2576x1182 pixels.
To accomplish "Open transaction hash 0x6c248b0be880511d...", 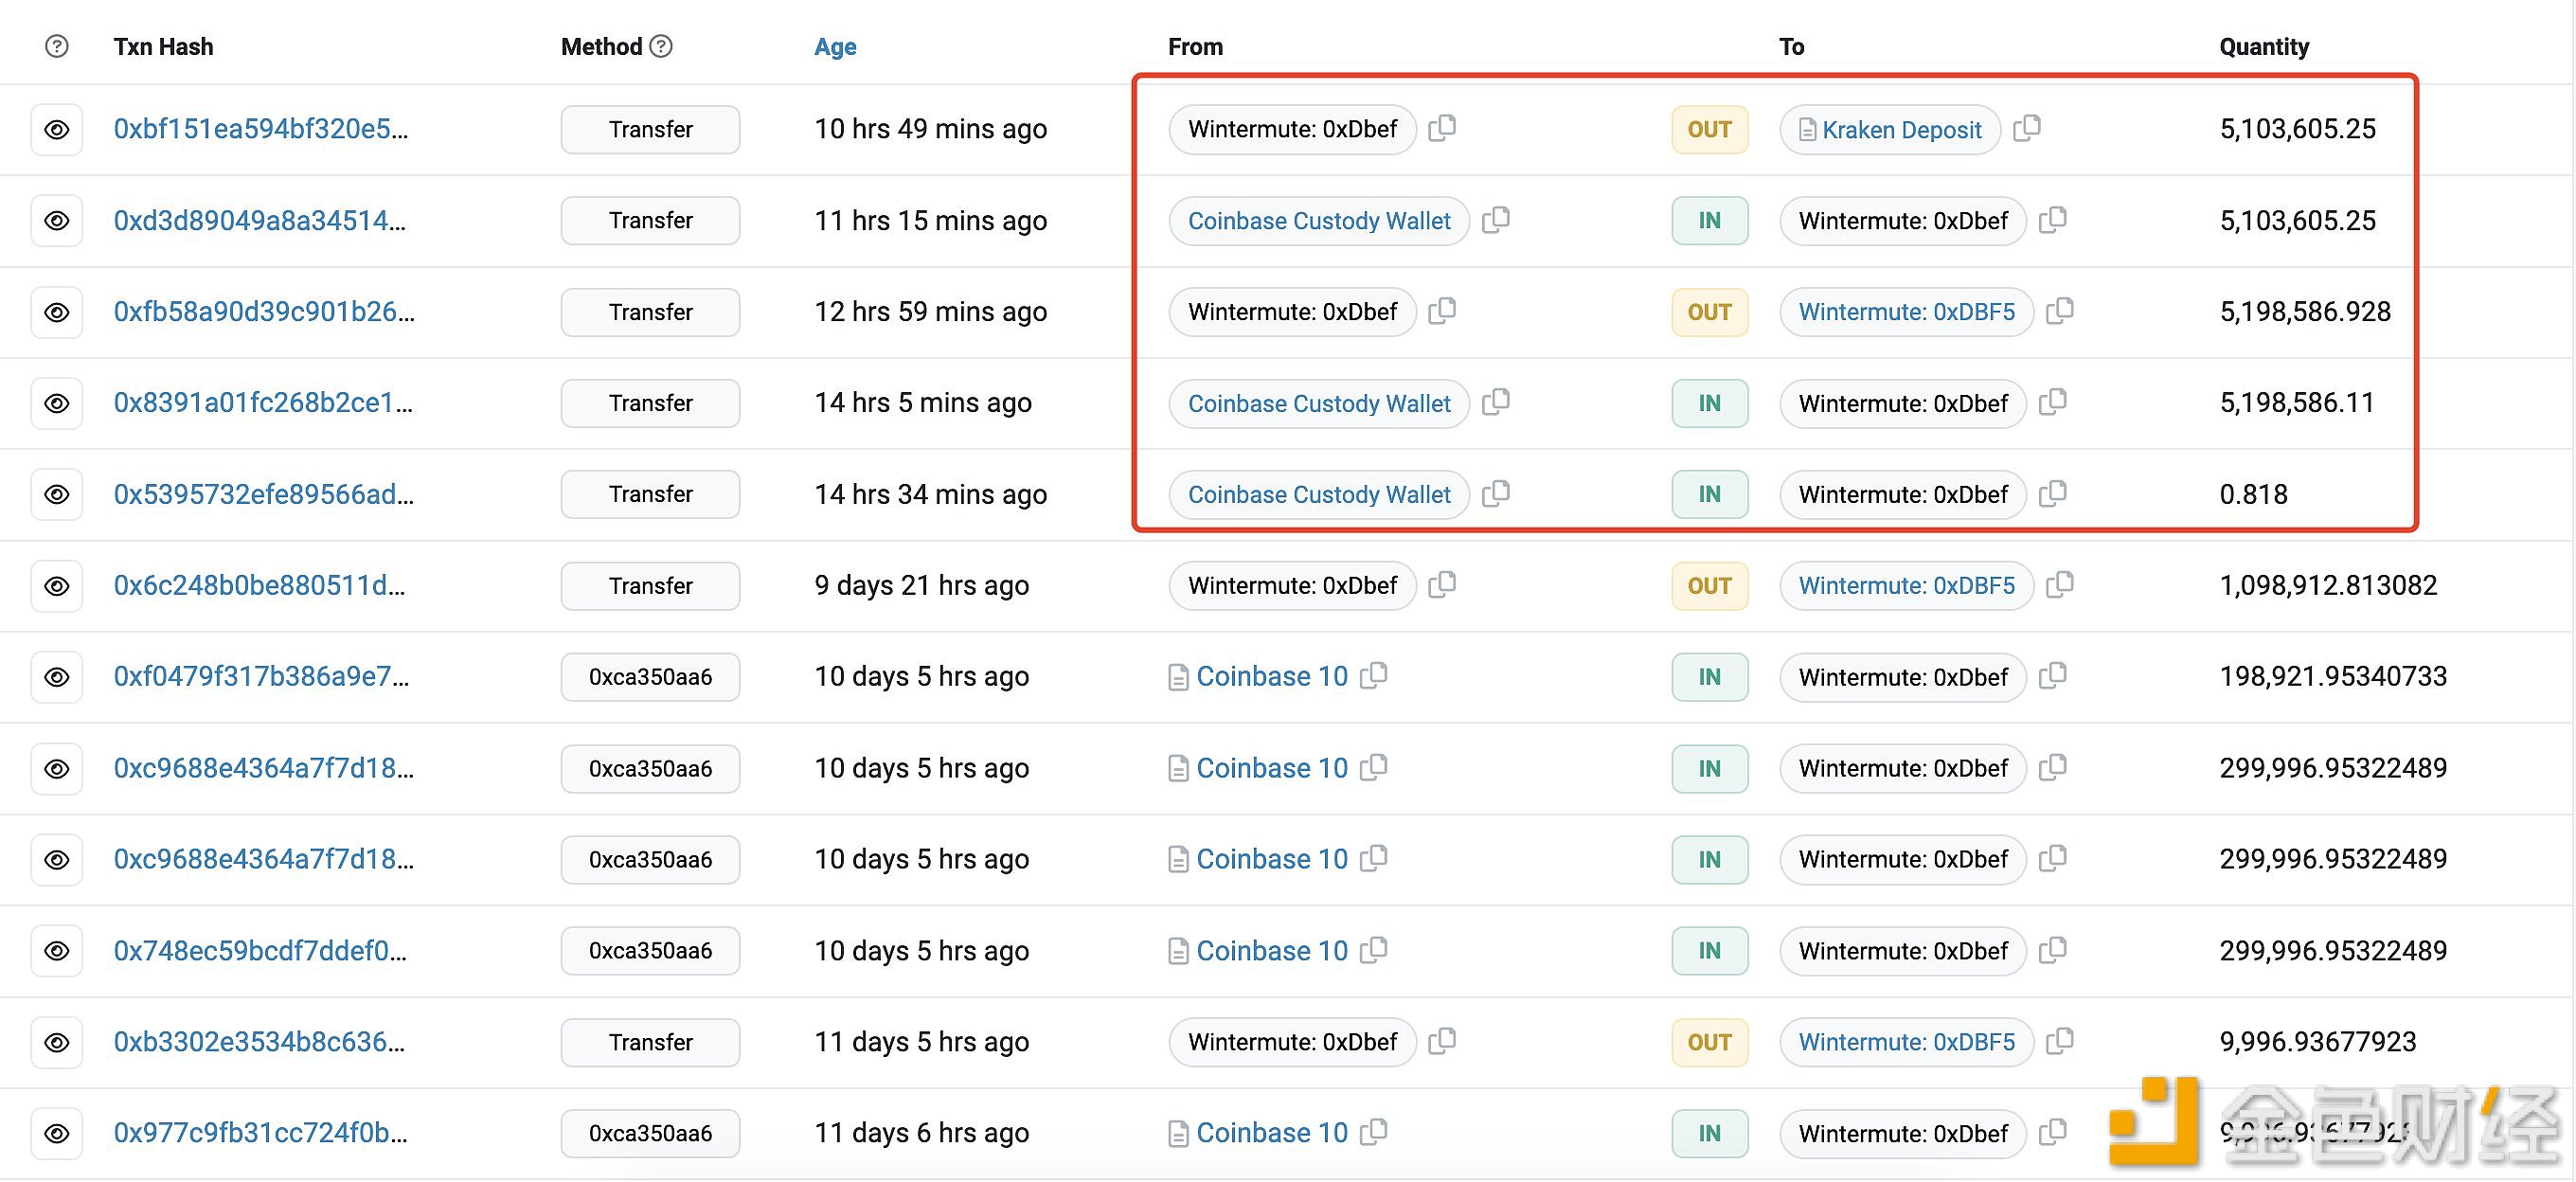I will coord(260,586).
